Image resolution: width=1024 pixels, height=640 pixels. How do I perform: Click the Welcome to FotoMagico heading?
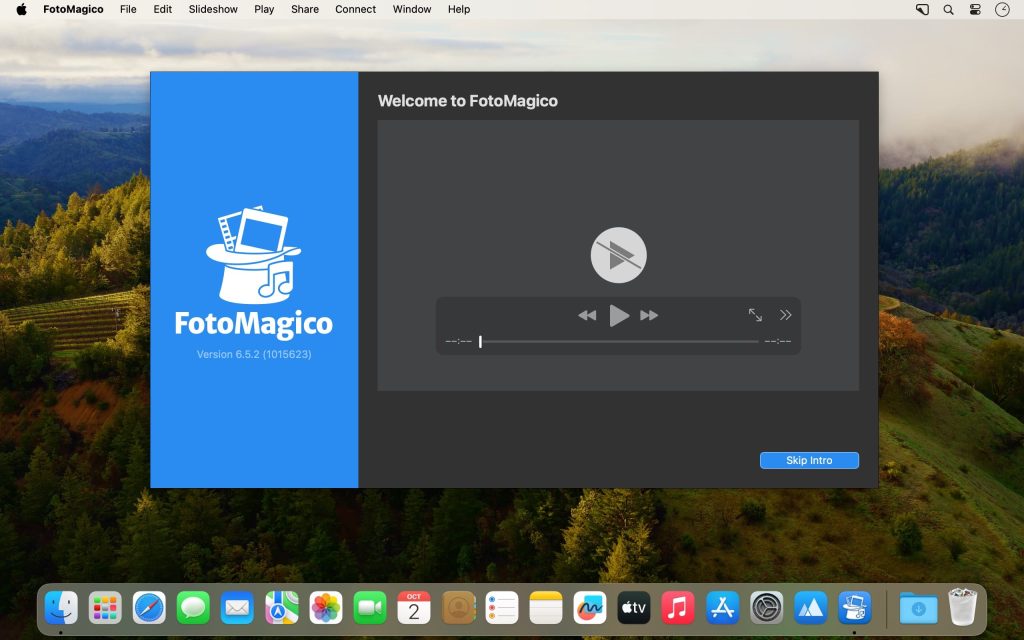[468, 101]
